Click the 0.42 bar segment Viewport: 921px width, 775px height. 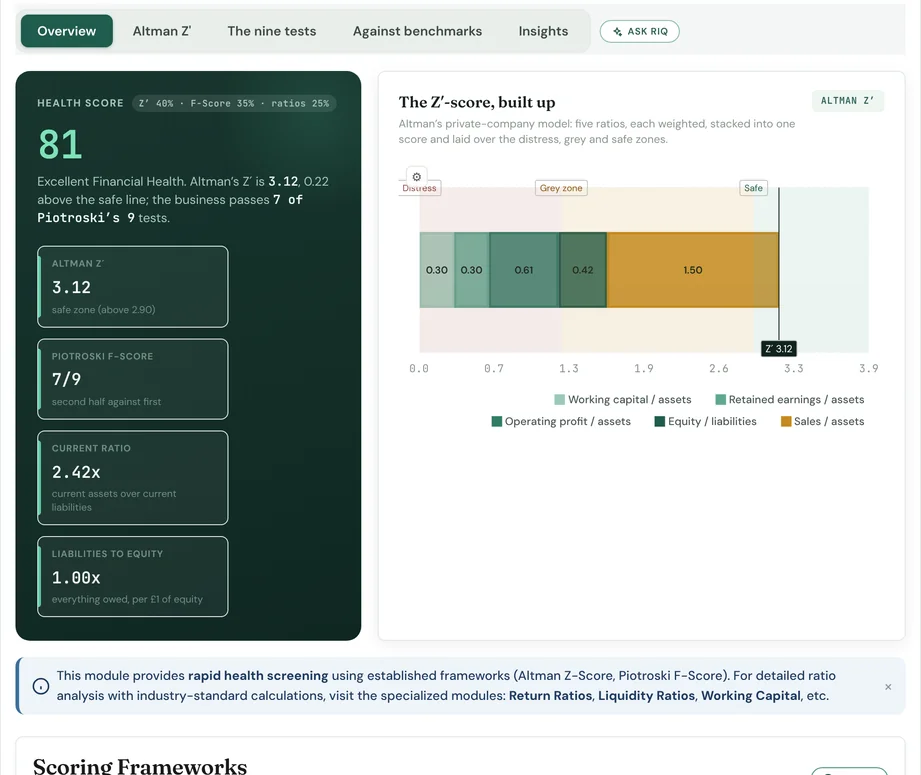click(x=583, y=270)
